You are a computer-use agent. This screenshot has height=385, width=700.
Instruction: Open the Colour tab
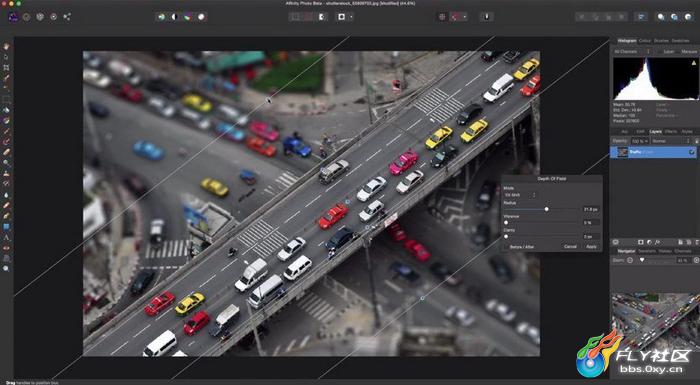click(x=645, y=41)
